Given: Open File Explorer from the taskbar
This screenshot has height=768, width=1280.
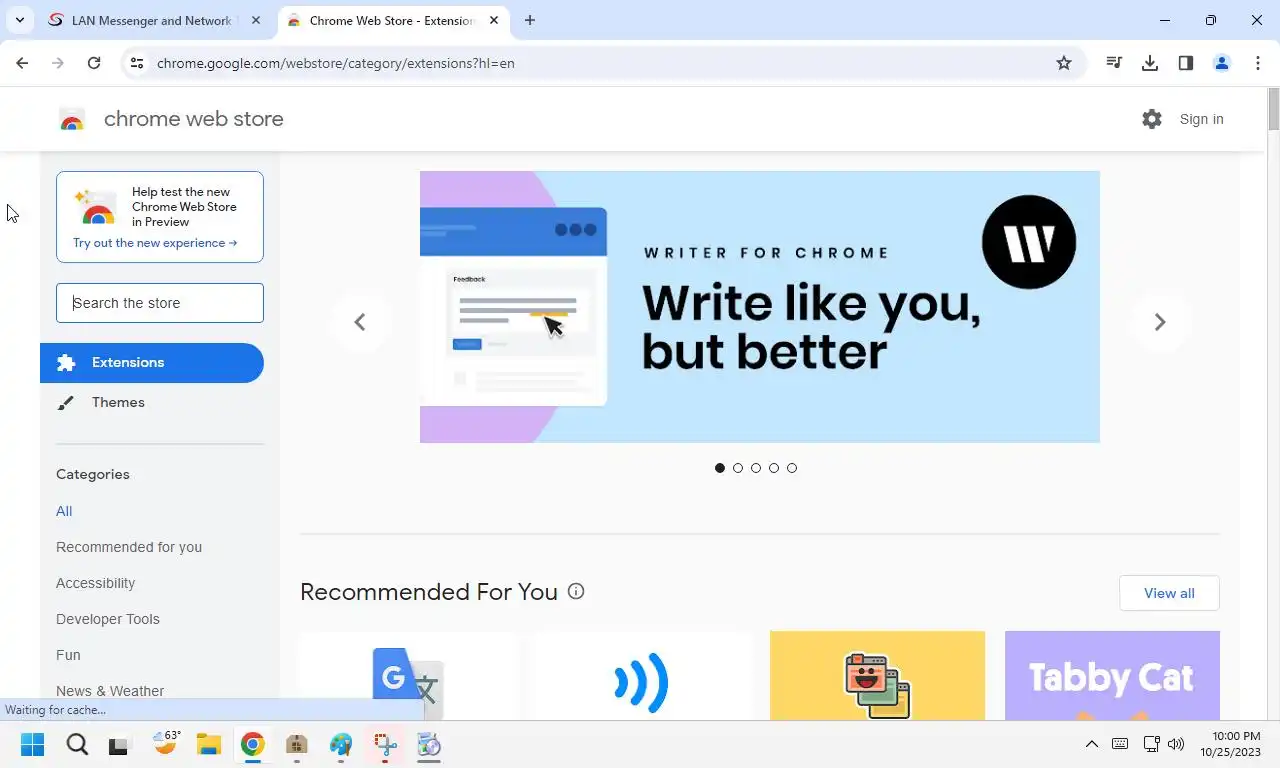Looking at the screenshot, I should 208,745.
